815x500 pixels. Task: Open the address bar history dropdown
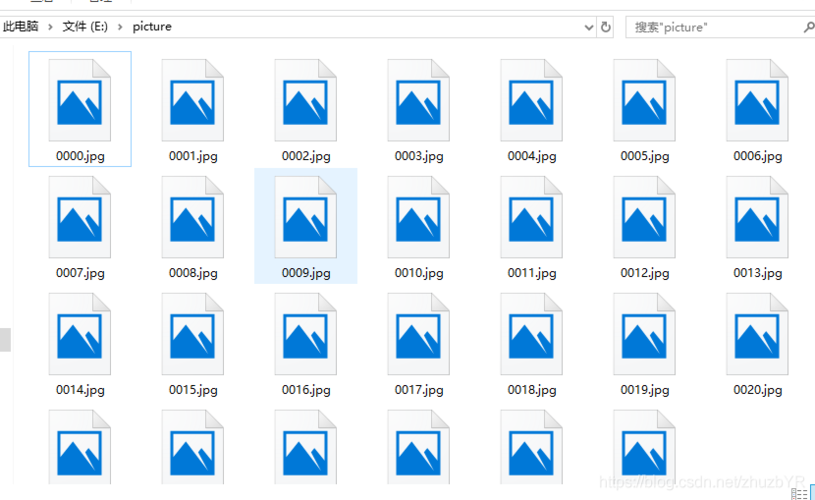pyautogui.click(x=587, y=27)
